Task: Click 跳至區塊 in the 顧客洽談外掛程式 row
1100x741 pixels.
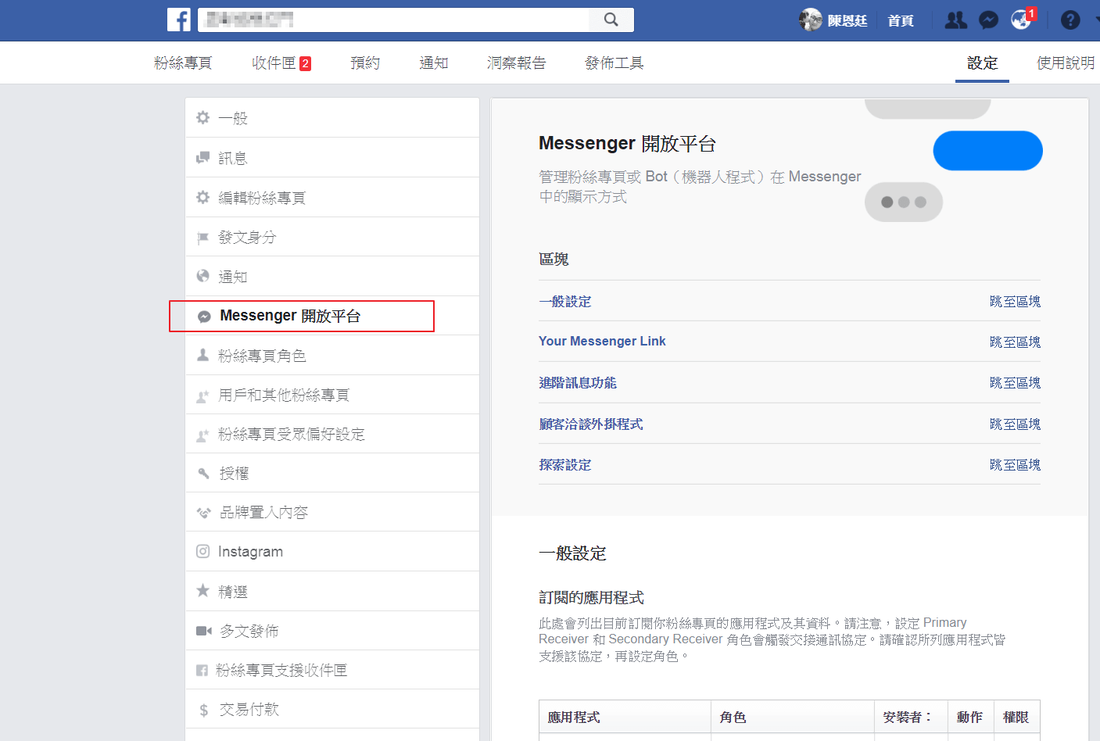Action: click(x=1014, y=425)
